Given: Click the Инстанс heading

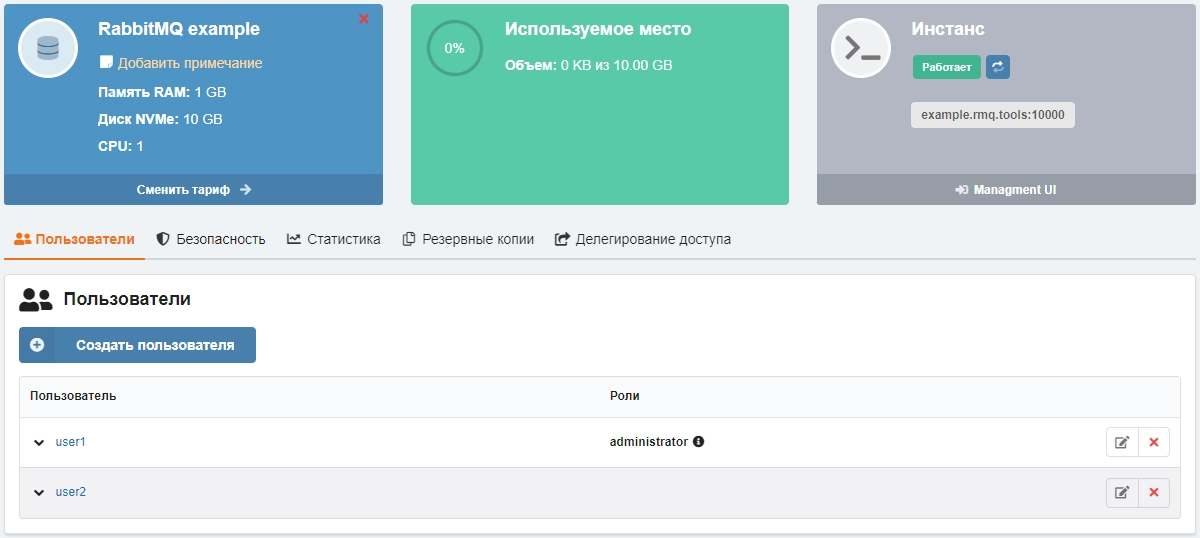Looking at the screenshot, I should coord(948,29).
